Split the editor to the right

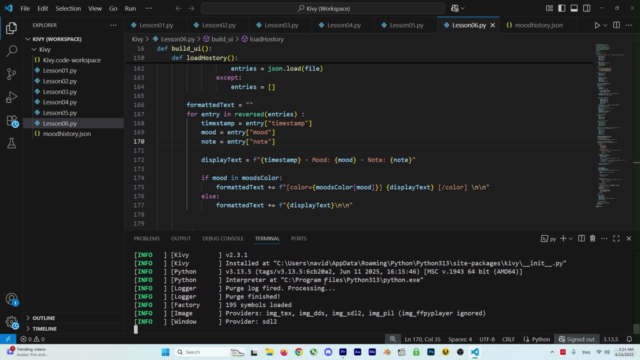616,25
